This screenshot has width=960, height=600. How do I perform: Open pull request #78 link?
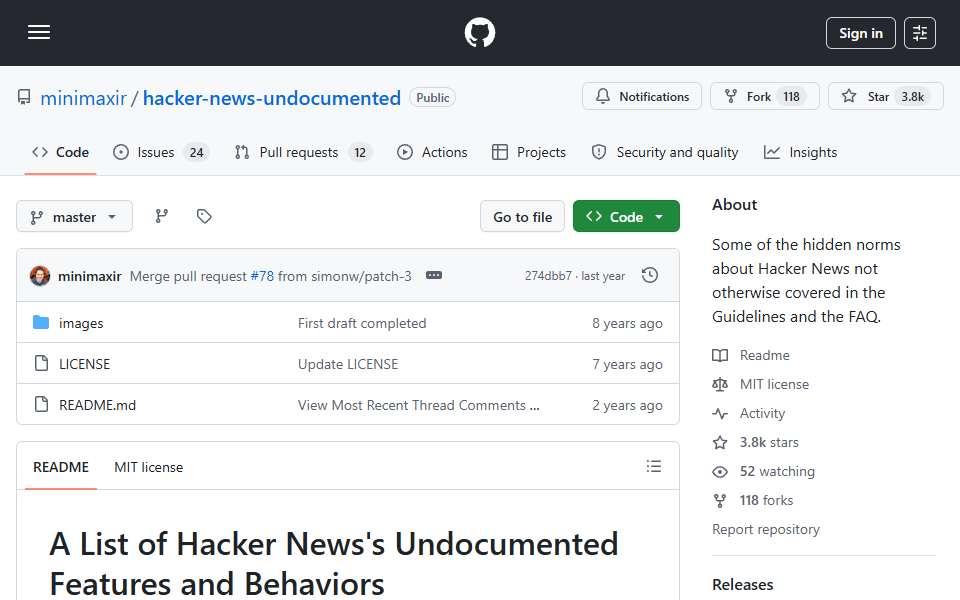(262, 276)
